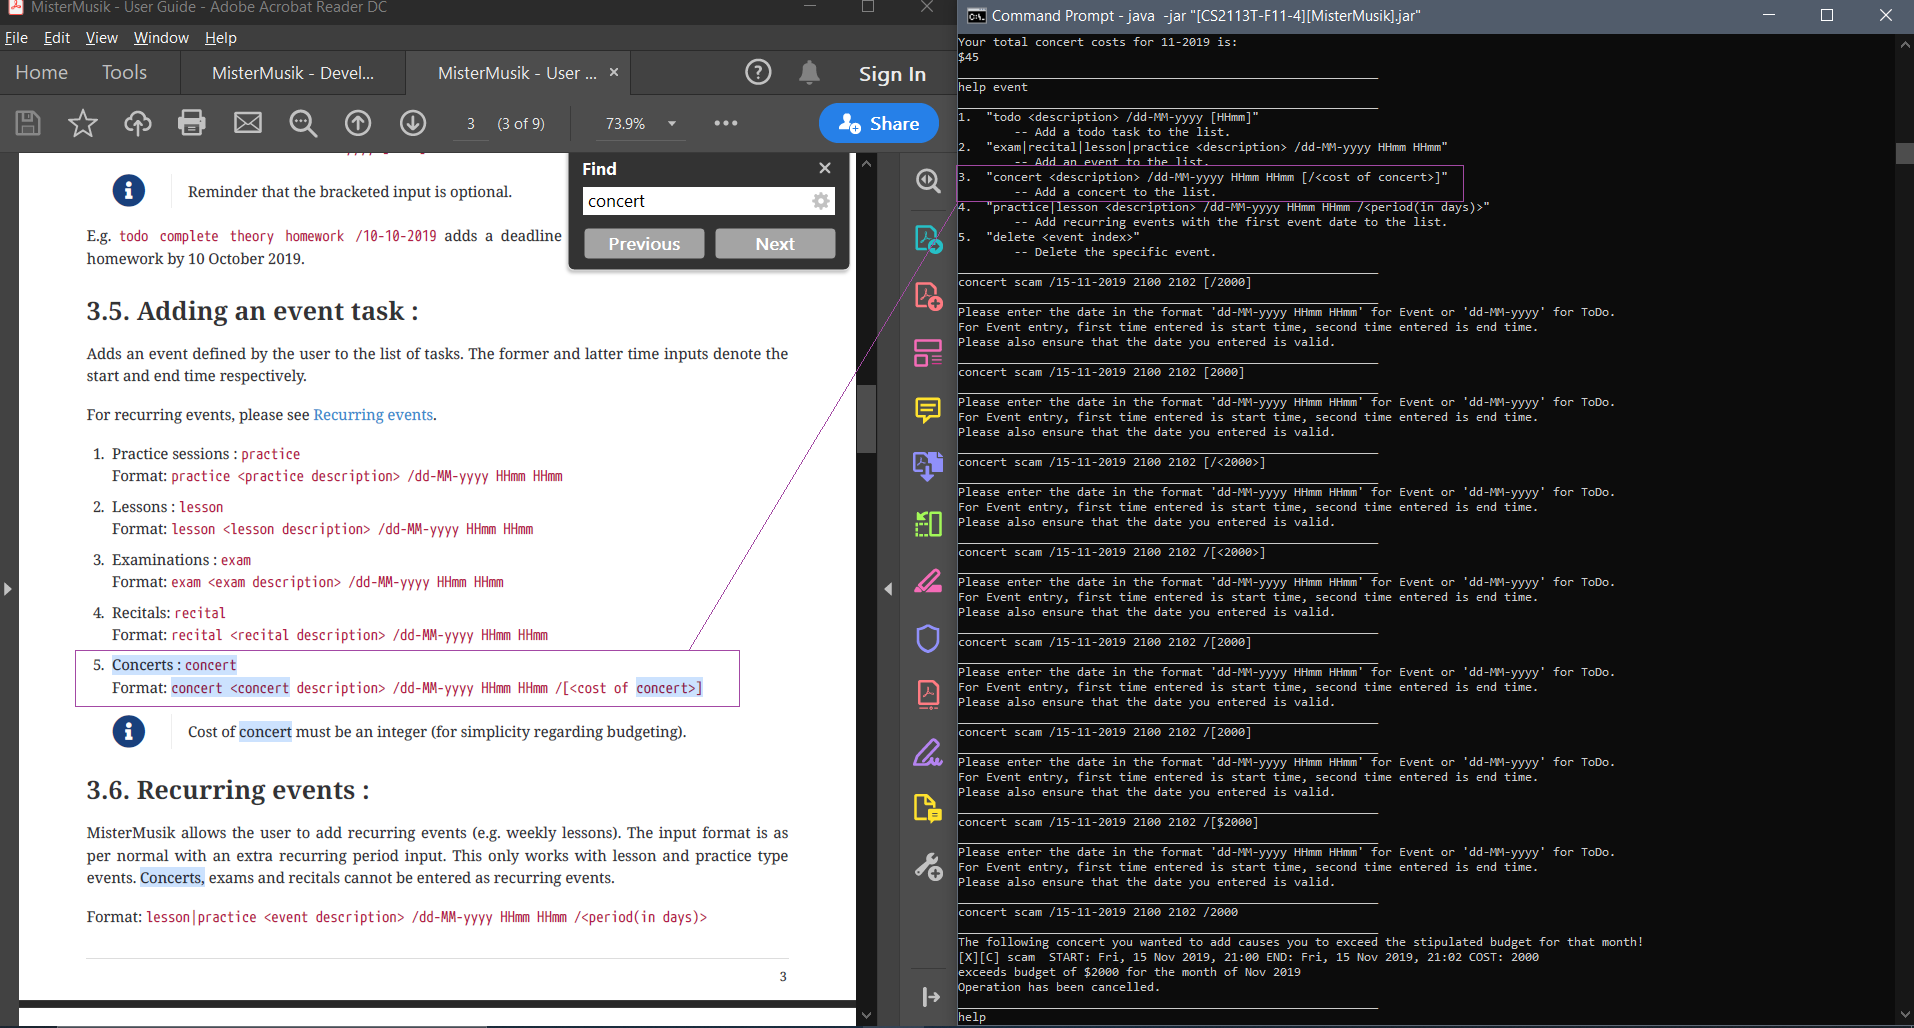Viewport: 1914px width, 1028px height.
Task: Open the View menu
Action: (101, 38)
